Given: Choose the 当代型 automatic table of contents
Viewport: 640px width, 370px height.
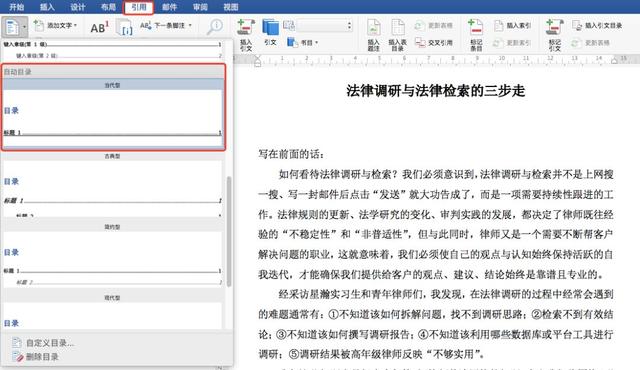Looking at the screenshot, I should (113, 112).
